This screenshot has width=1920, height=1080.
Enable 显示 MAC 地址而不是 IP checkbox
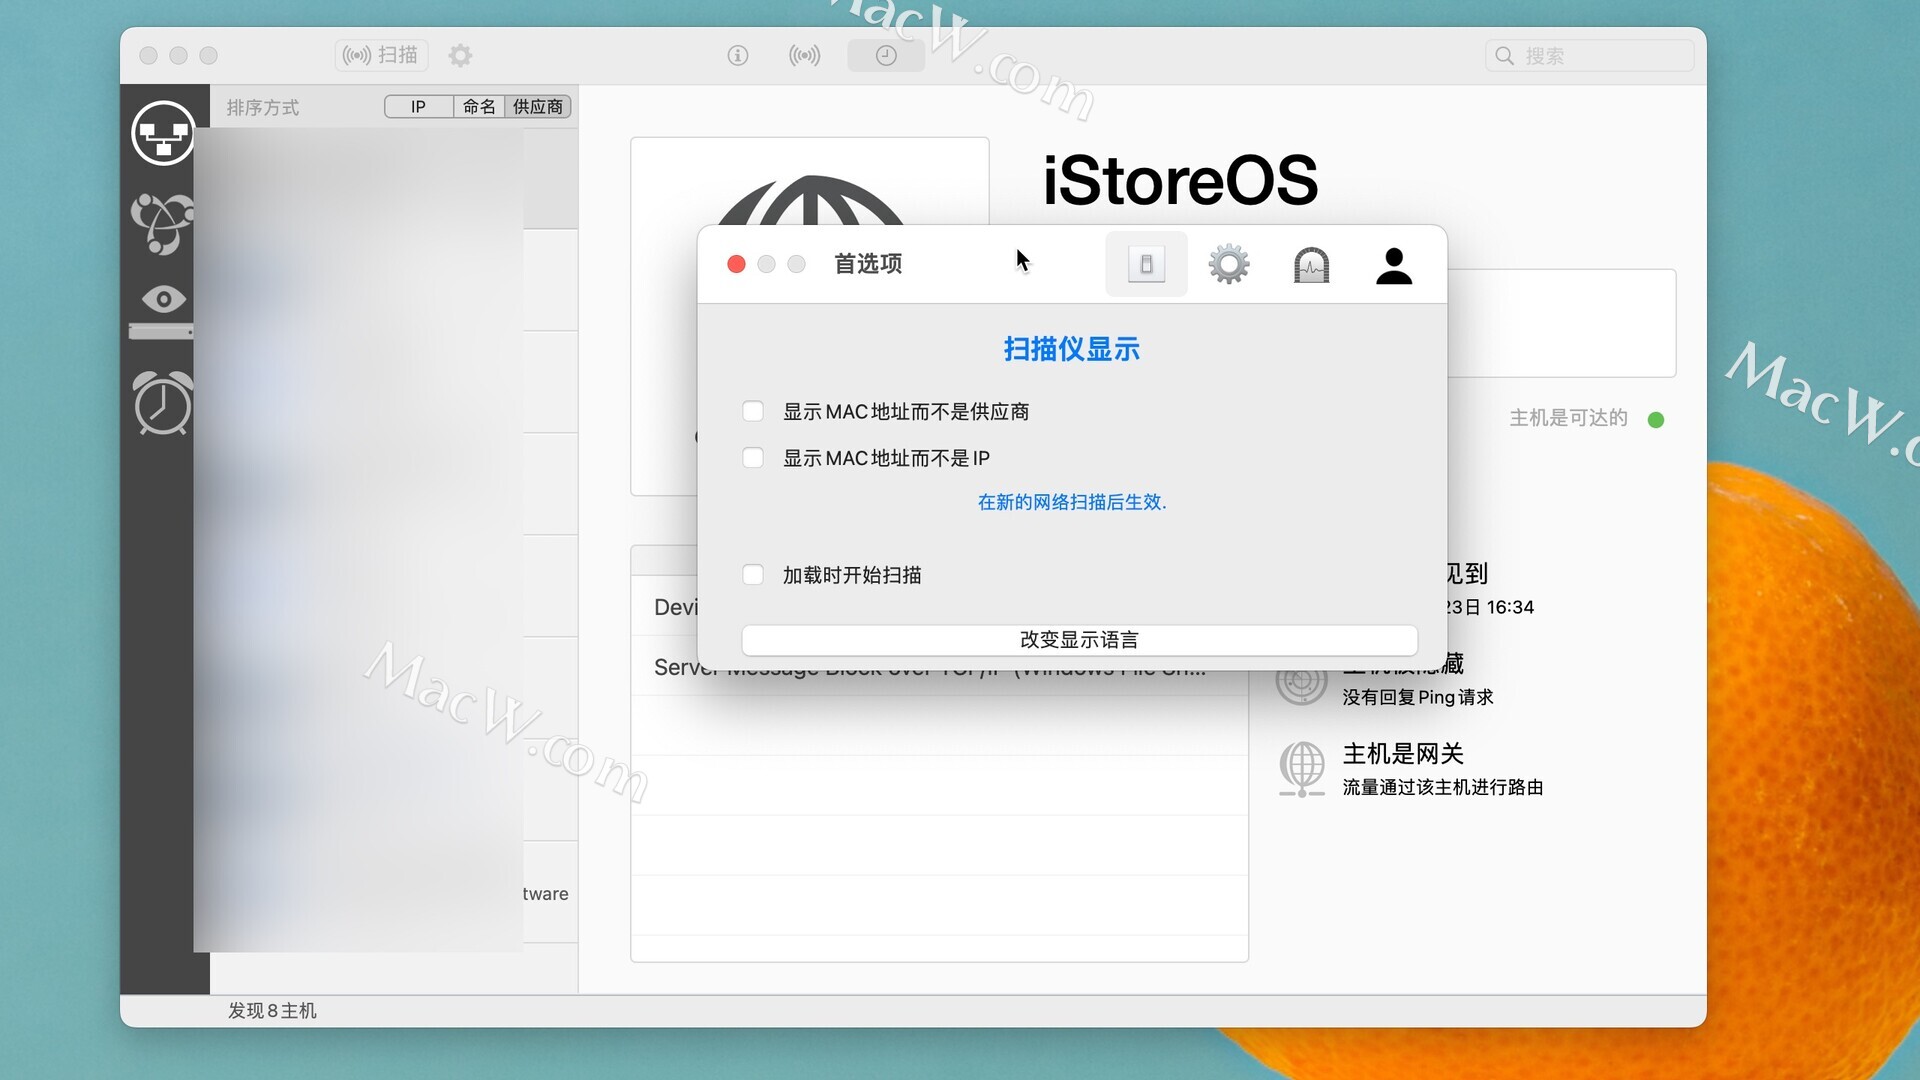tap(753, 457)
